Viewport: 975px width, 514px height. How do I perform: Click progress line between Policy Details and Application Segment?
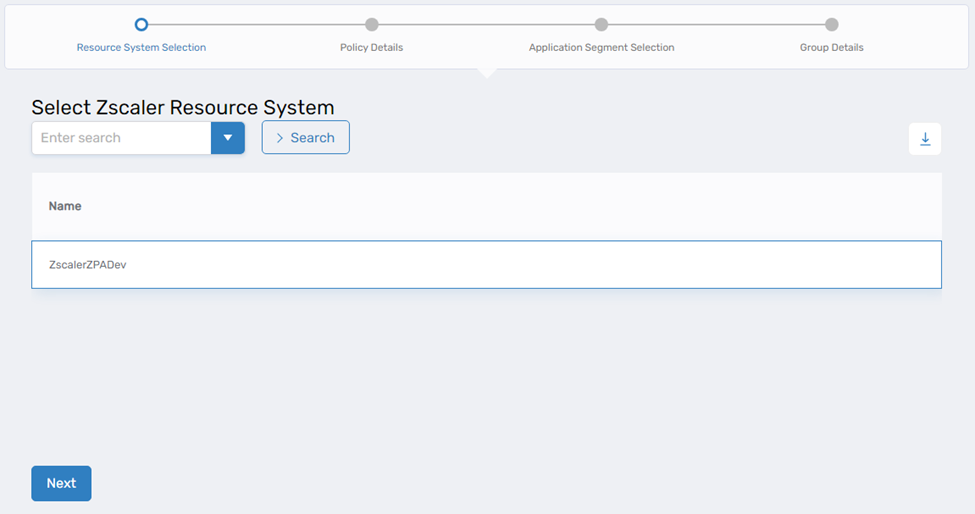tap(486, 24)
